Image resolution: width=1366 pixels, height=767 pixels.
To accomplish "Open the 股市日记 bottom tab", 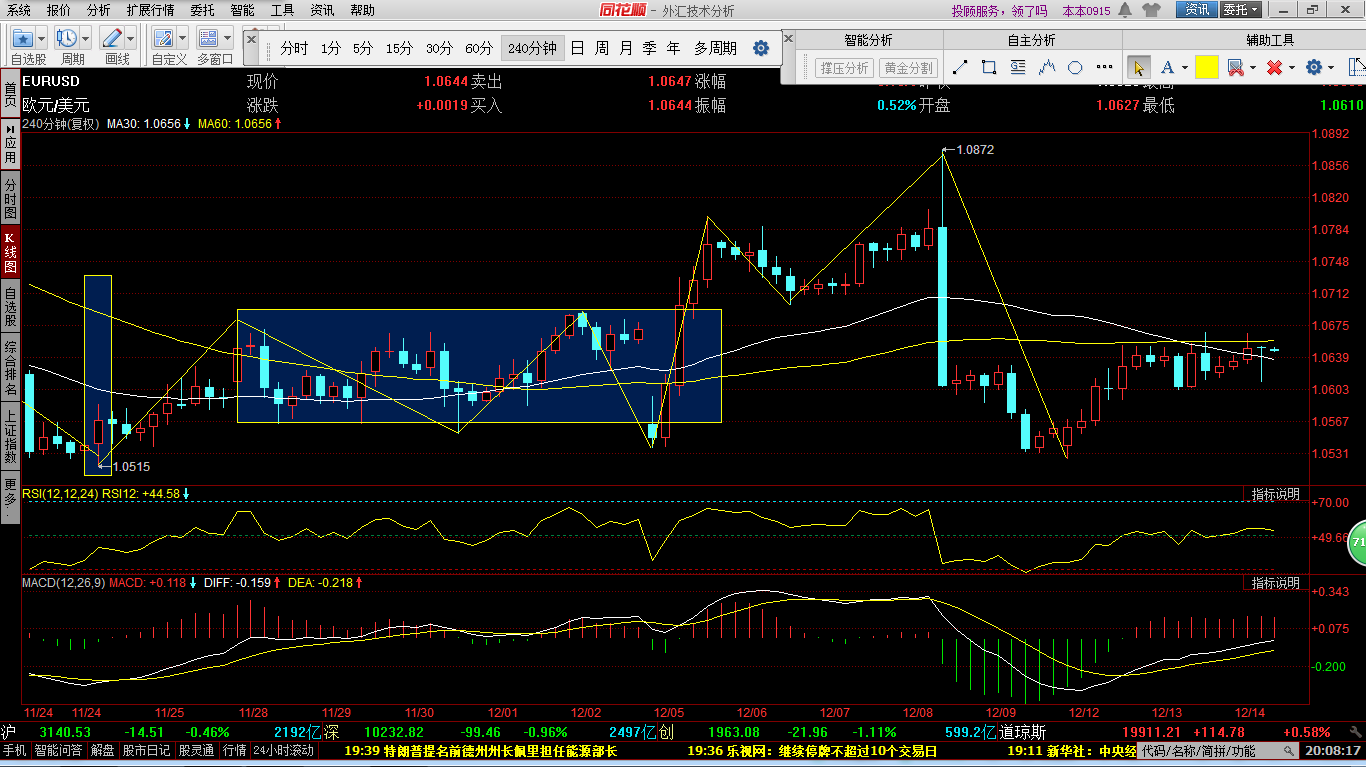I will pyautogui.click(x=147, y=750).
